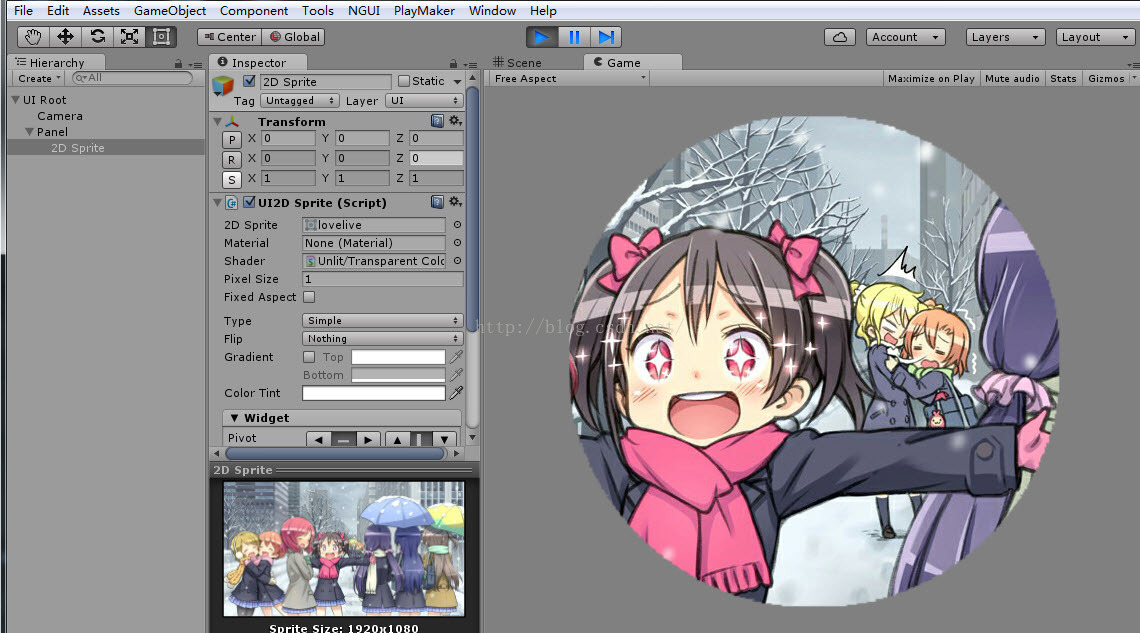Select the Hand tool

(33, 36)
